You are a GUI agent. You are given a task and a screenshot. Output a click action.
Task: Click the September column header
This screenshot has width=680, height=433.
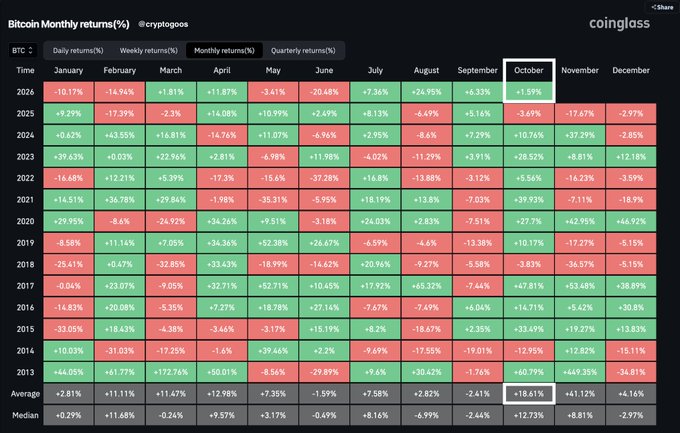point(477,70)
